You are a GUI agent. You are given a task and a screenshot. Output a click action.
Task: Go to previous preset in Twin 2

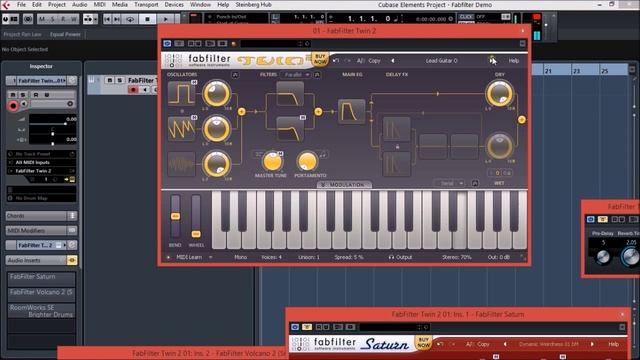point(393,60)
